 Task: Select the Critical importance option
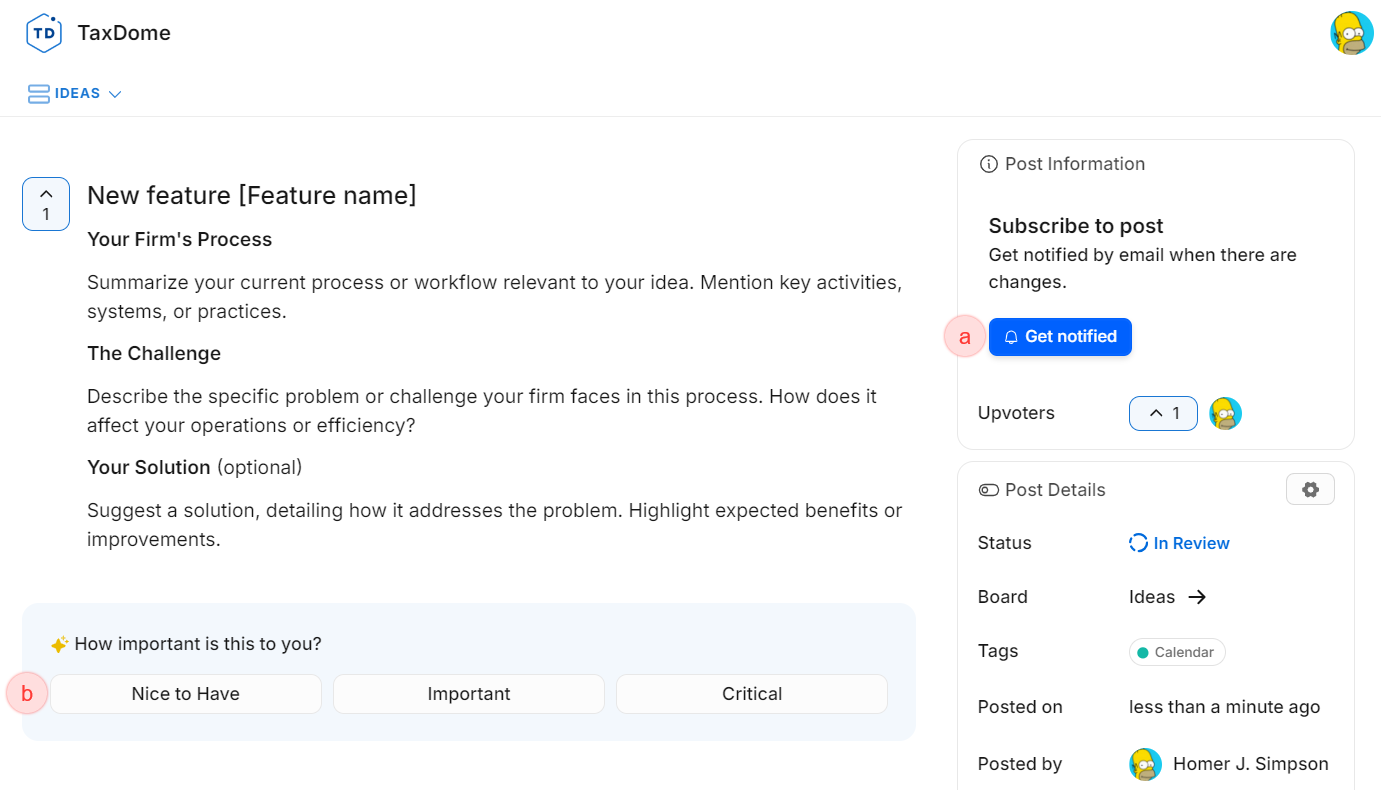(752, 694)
